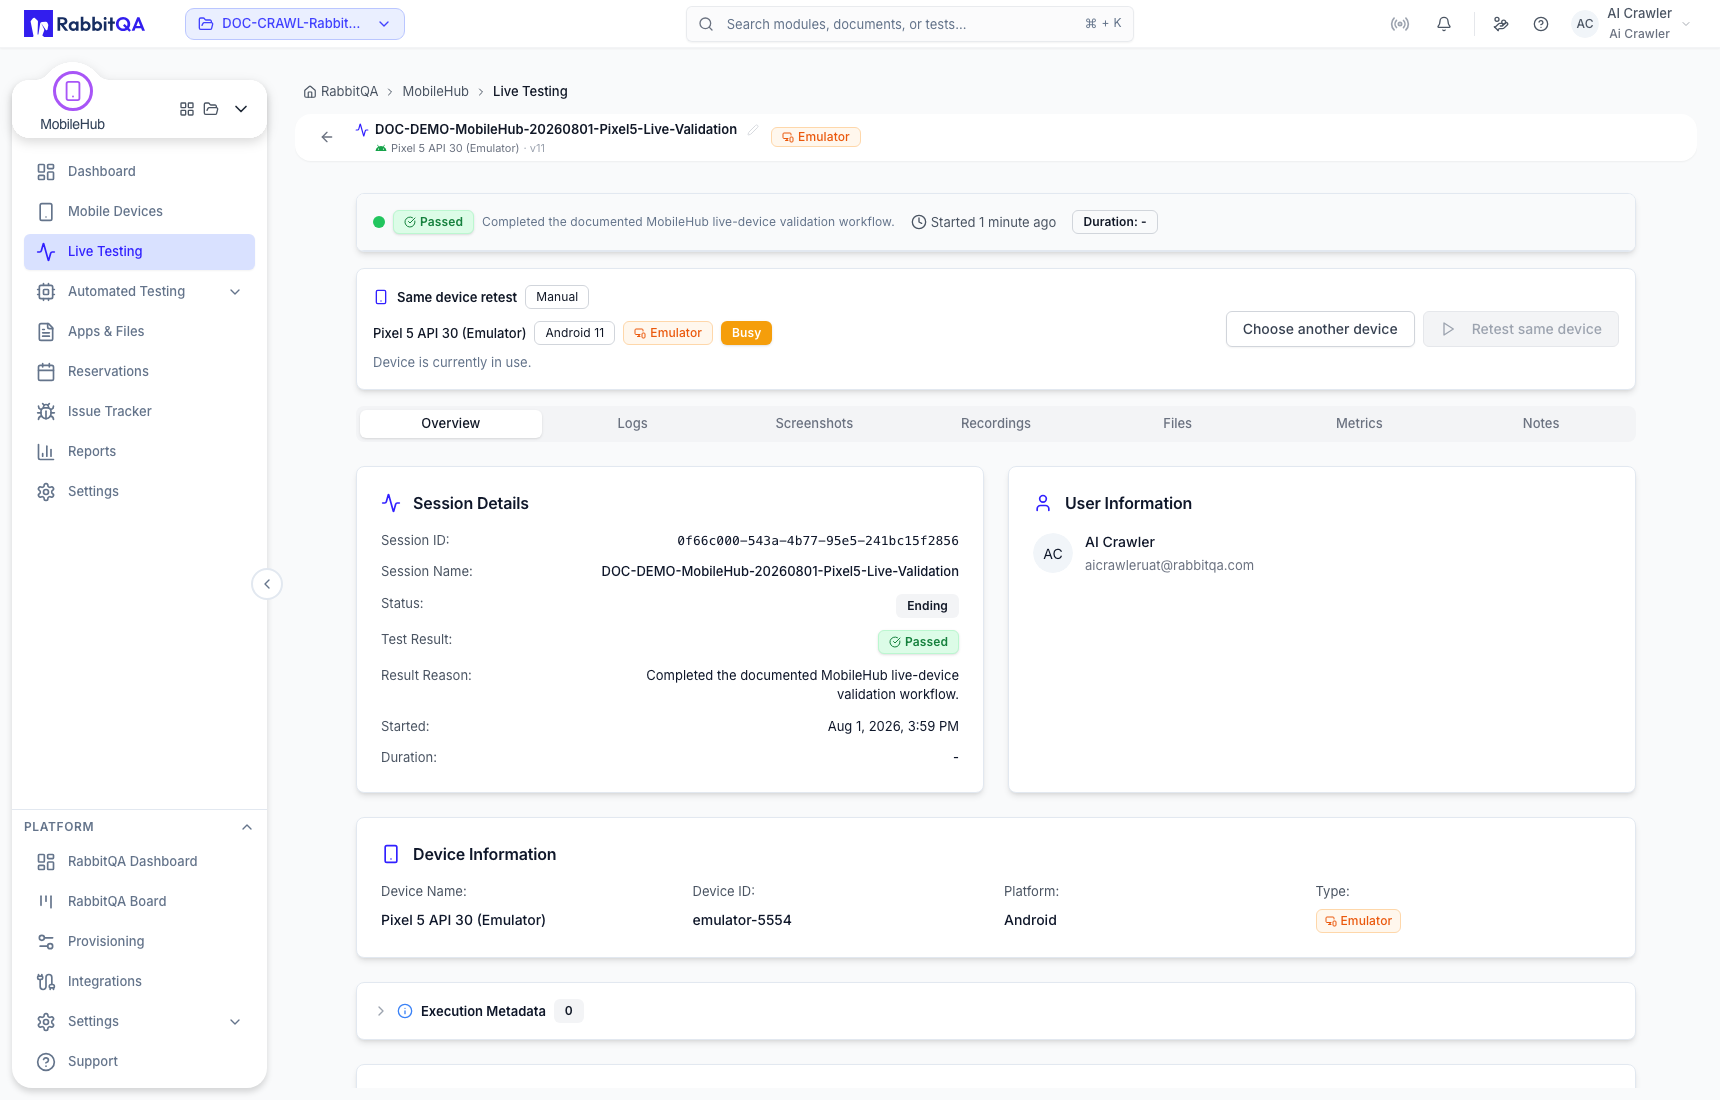Open MobileHub Settings below Reports
The height and width of the screenshot is (1100, 1720).
pyautogui.click(x=139, y=492)
